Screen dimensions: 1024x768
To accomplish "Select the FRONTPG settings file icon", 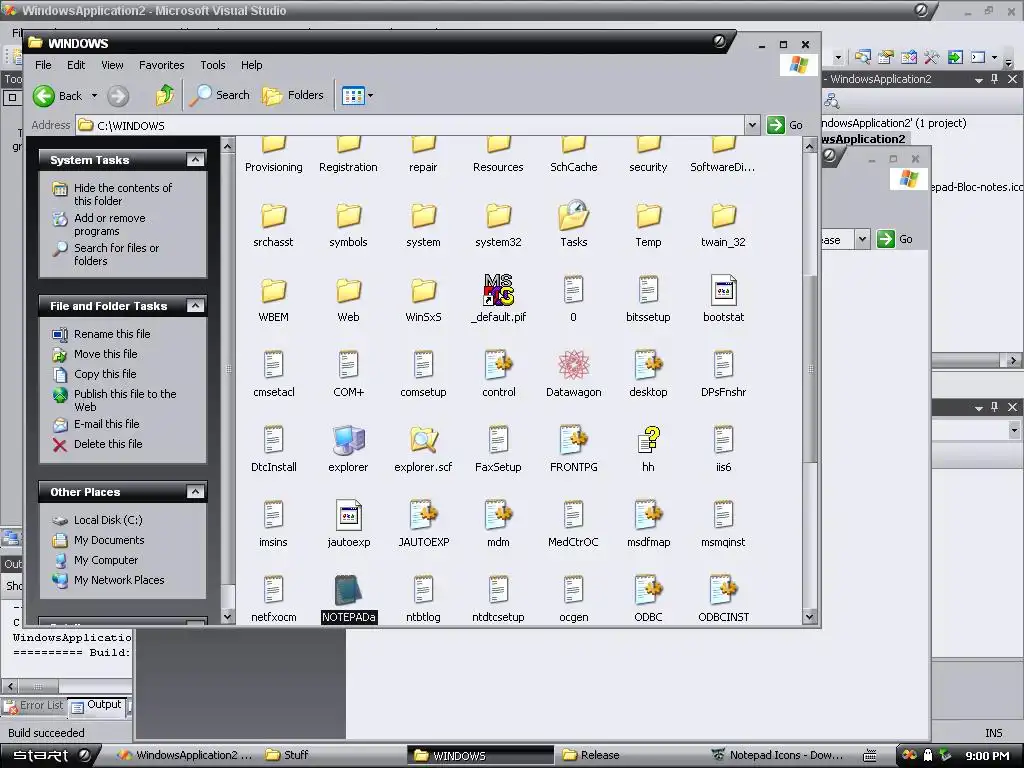I will click(573, 440).
